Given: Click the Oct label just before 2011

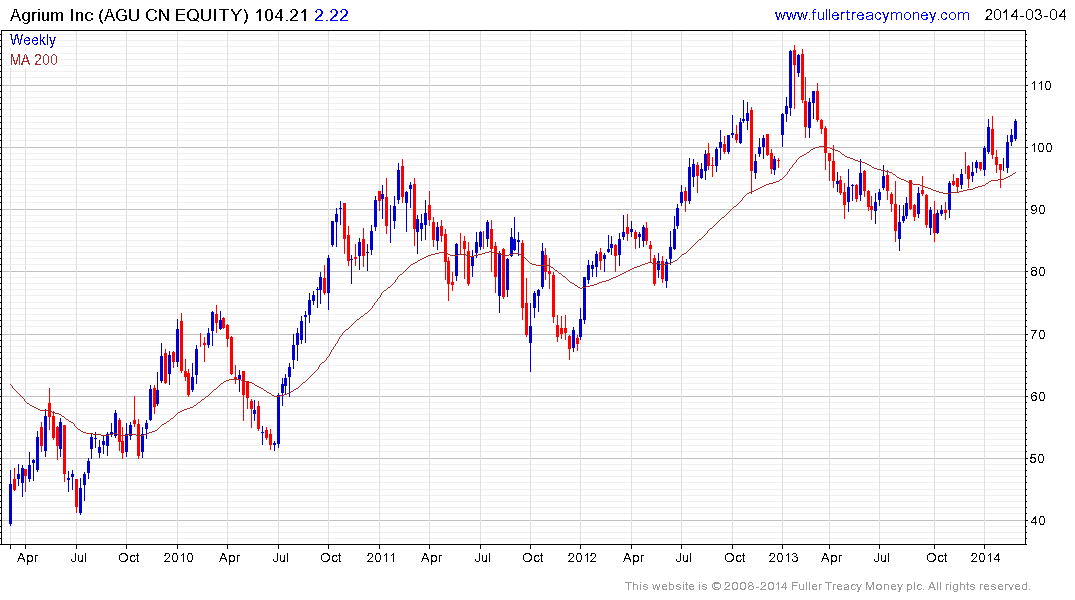Looking at the screenshot, I should pos(330,557).
